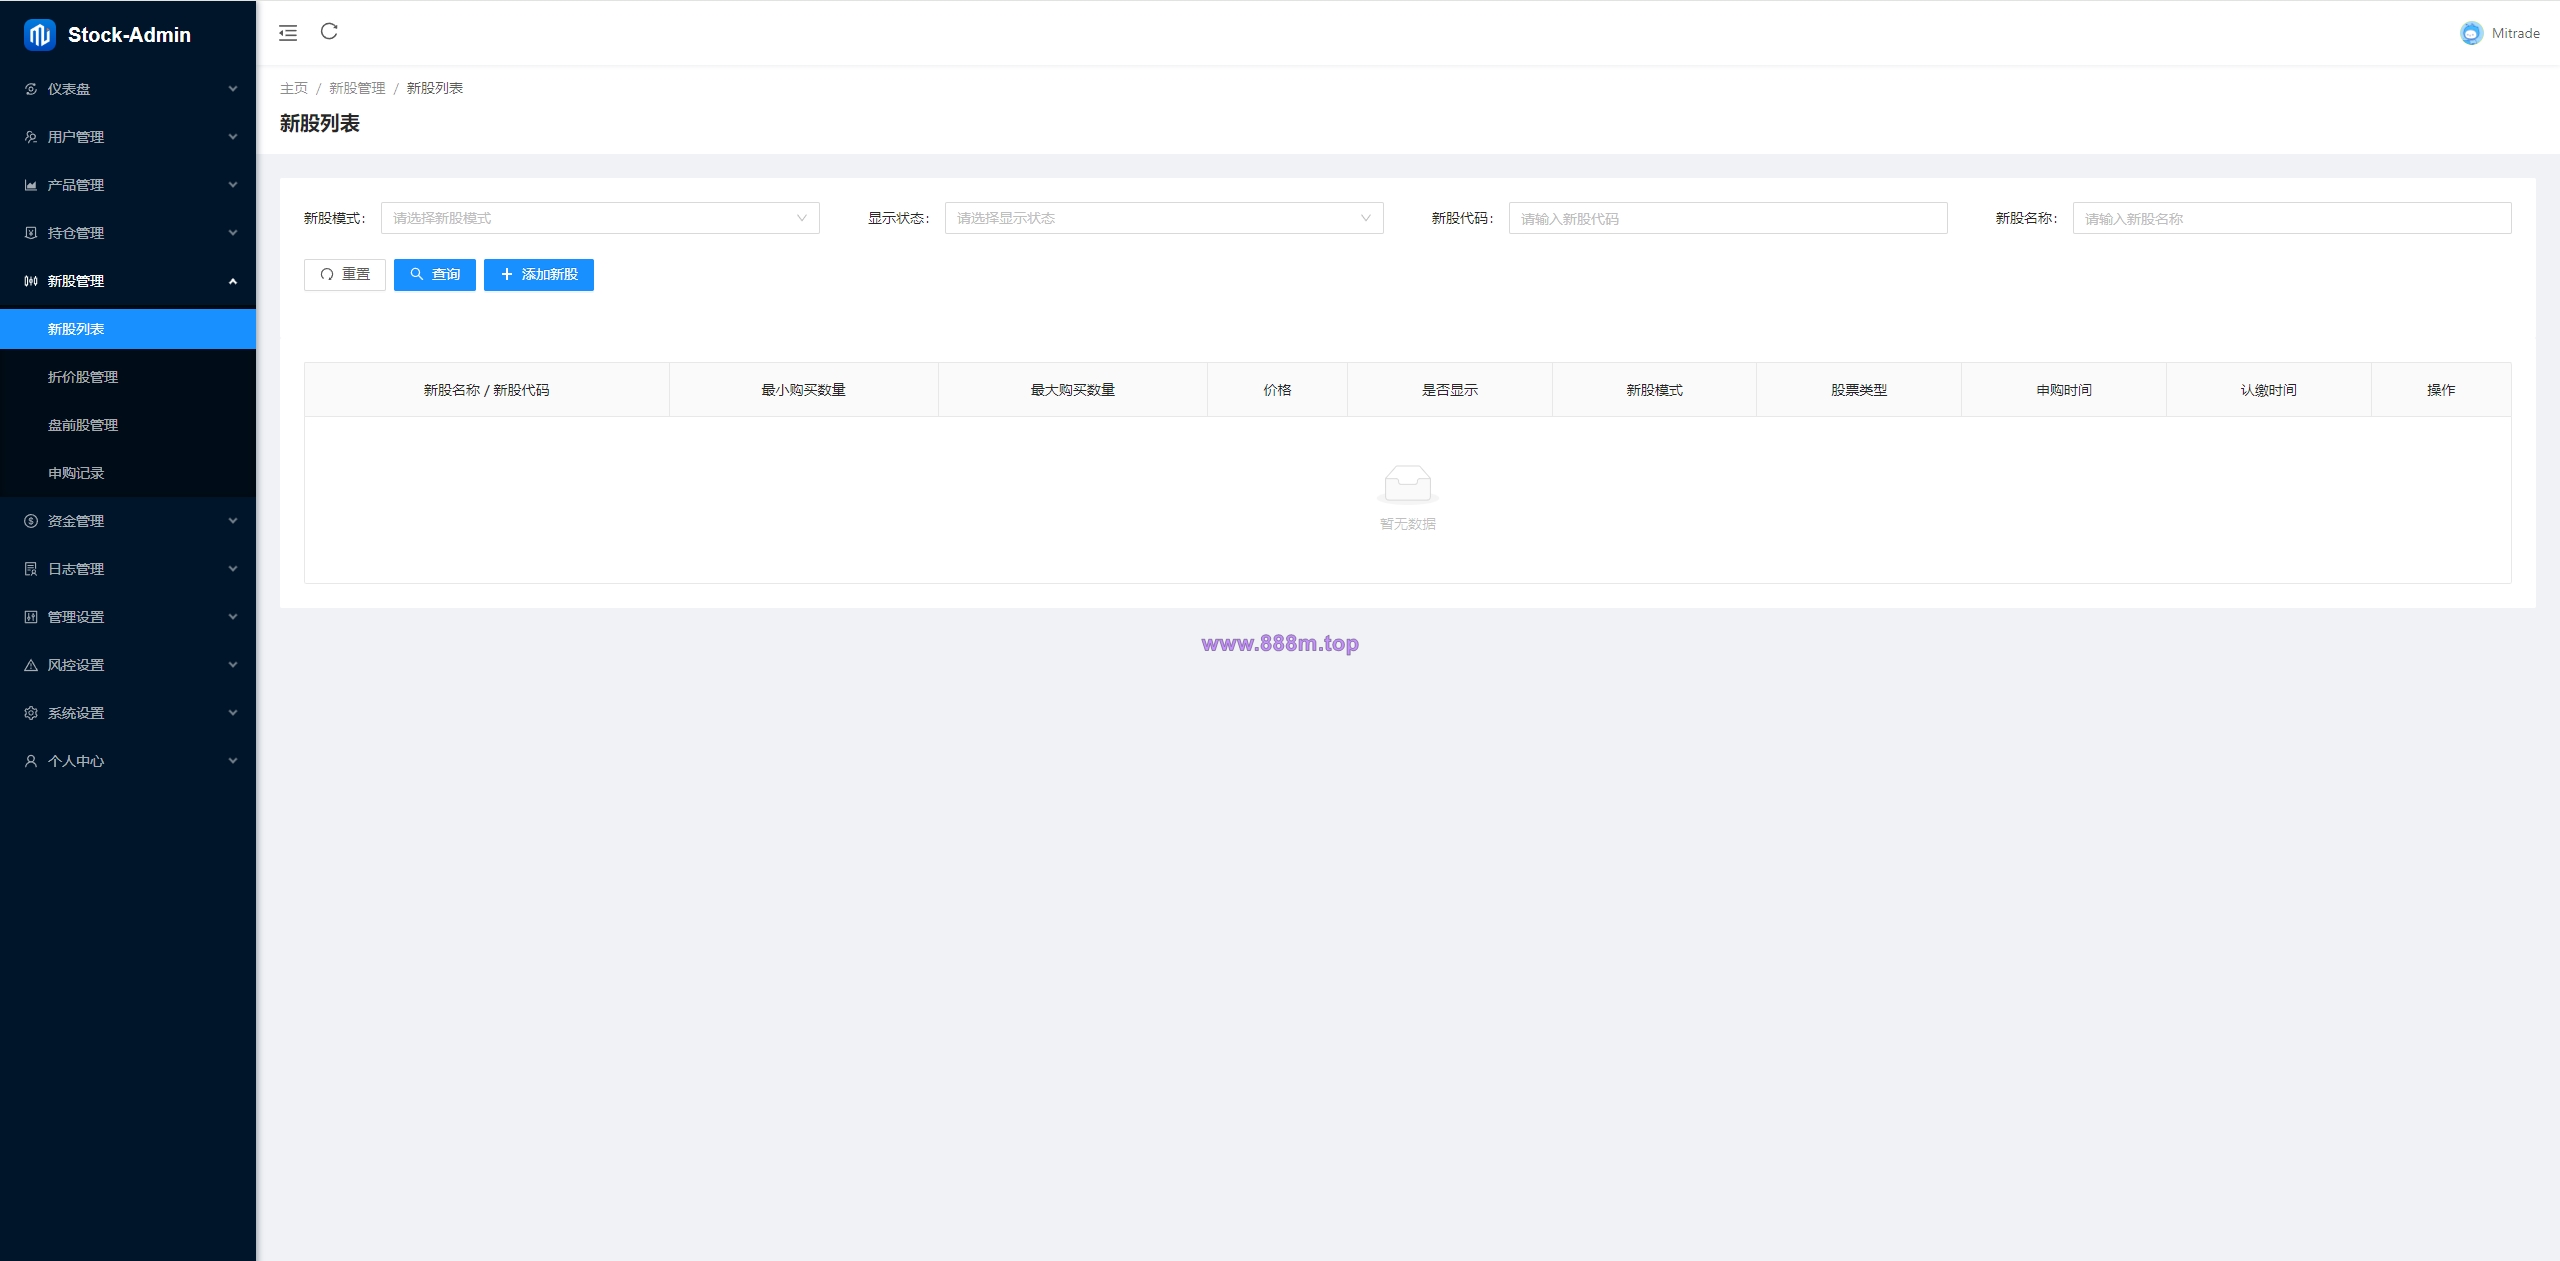
Task: Expand the 管理设置 menu chevron
Action: [233, 617]
